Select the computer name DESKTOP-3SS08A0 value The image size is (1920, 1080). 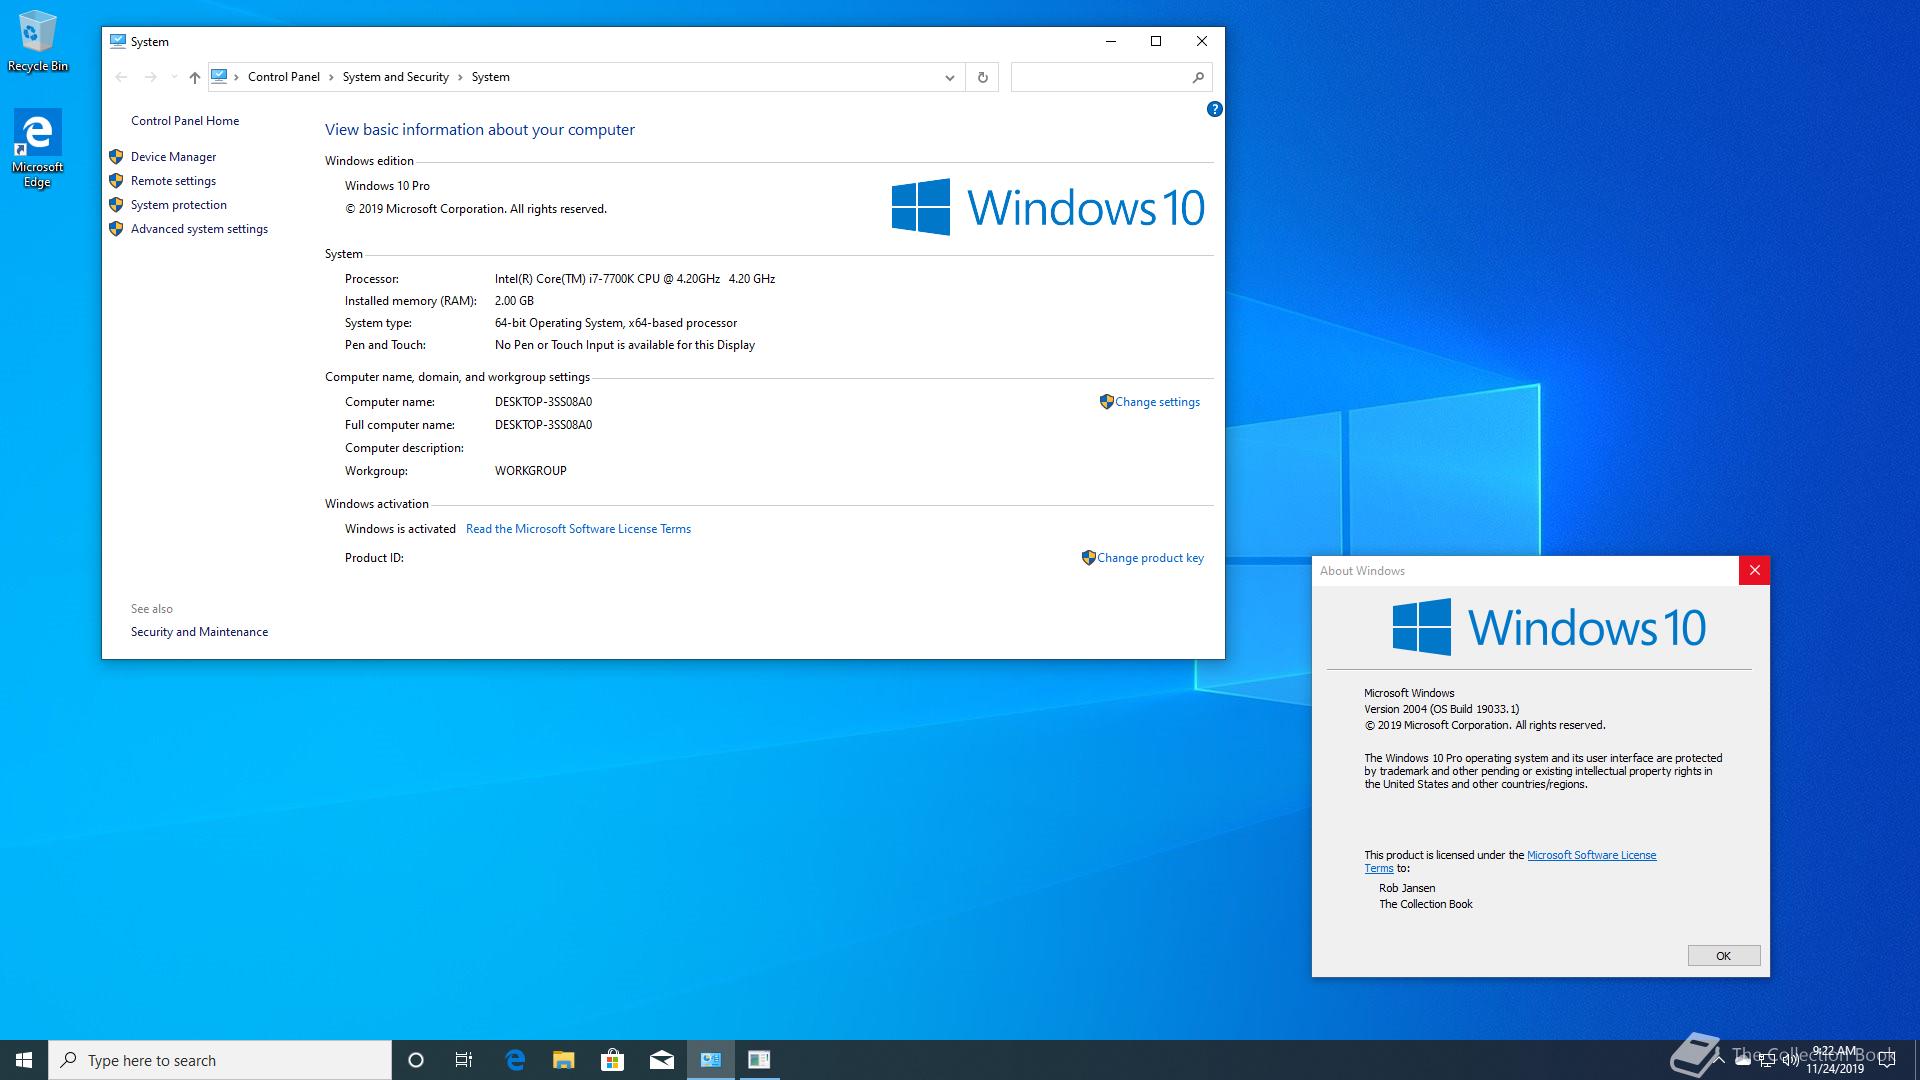point(543,402)
